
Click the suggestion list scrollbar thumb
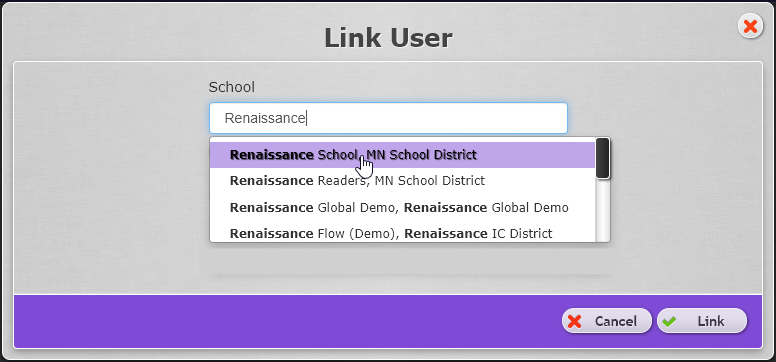tap(602, 158)
